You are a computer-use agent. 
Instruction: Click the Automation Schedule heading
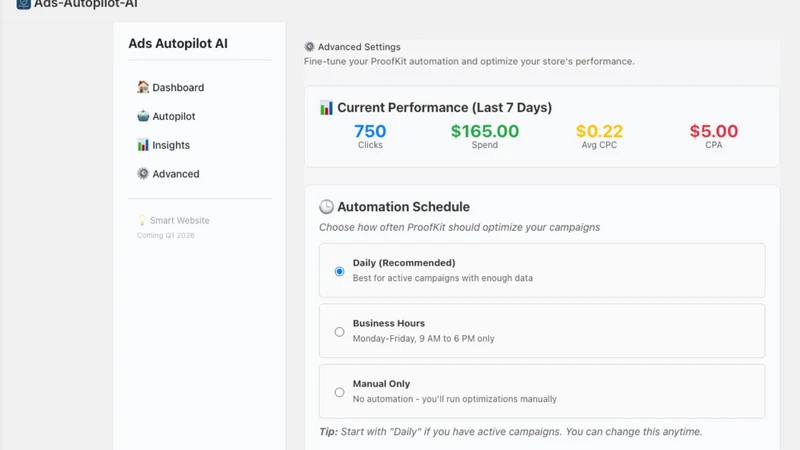404,207
